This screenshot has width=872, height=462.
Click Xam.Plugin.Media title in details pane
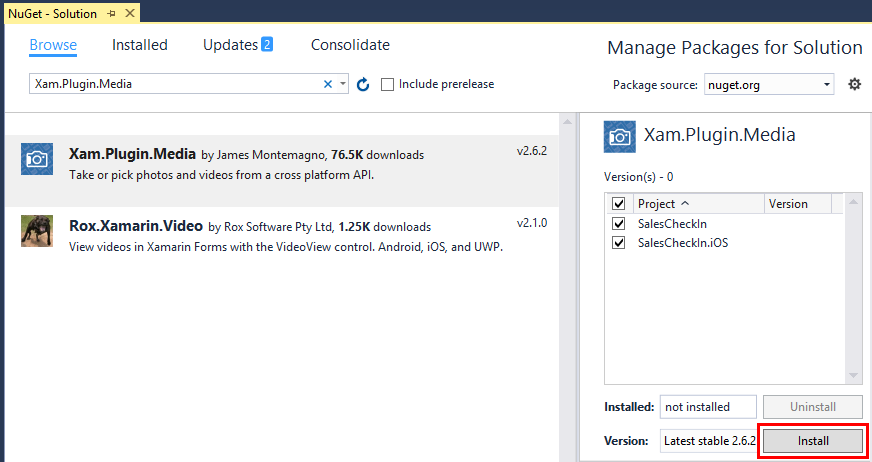tap(720, 135)
